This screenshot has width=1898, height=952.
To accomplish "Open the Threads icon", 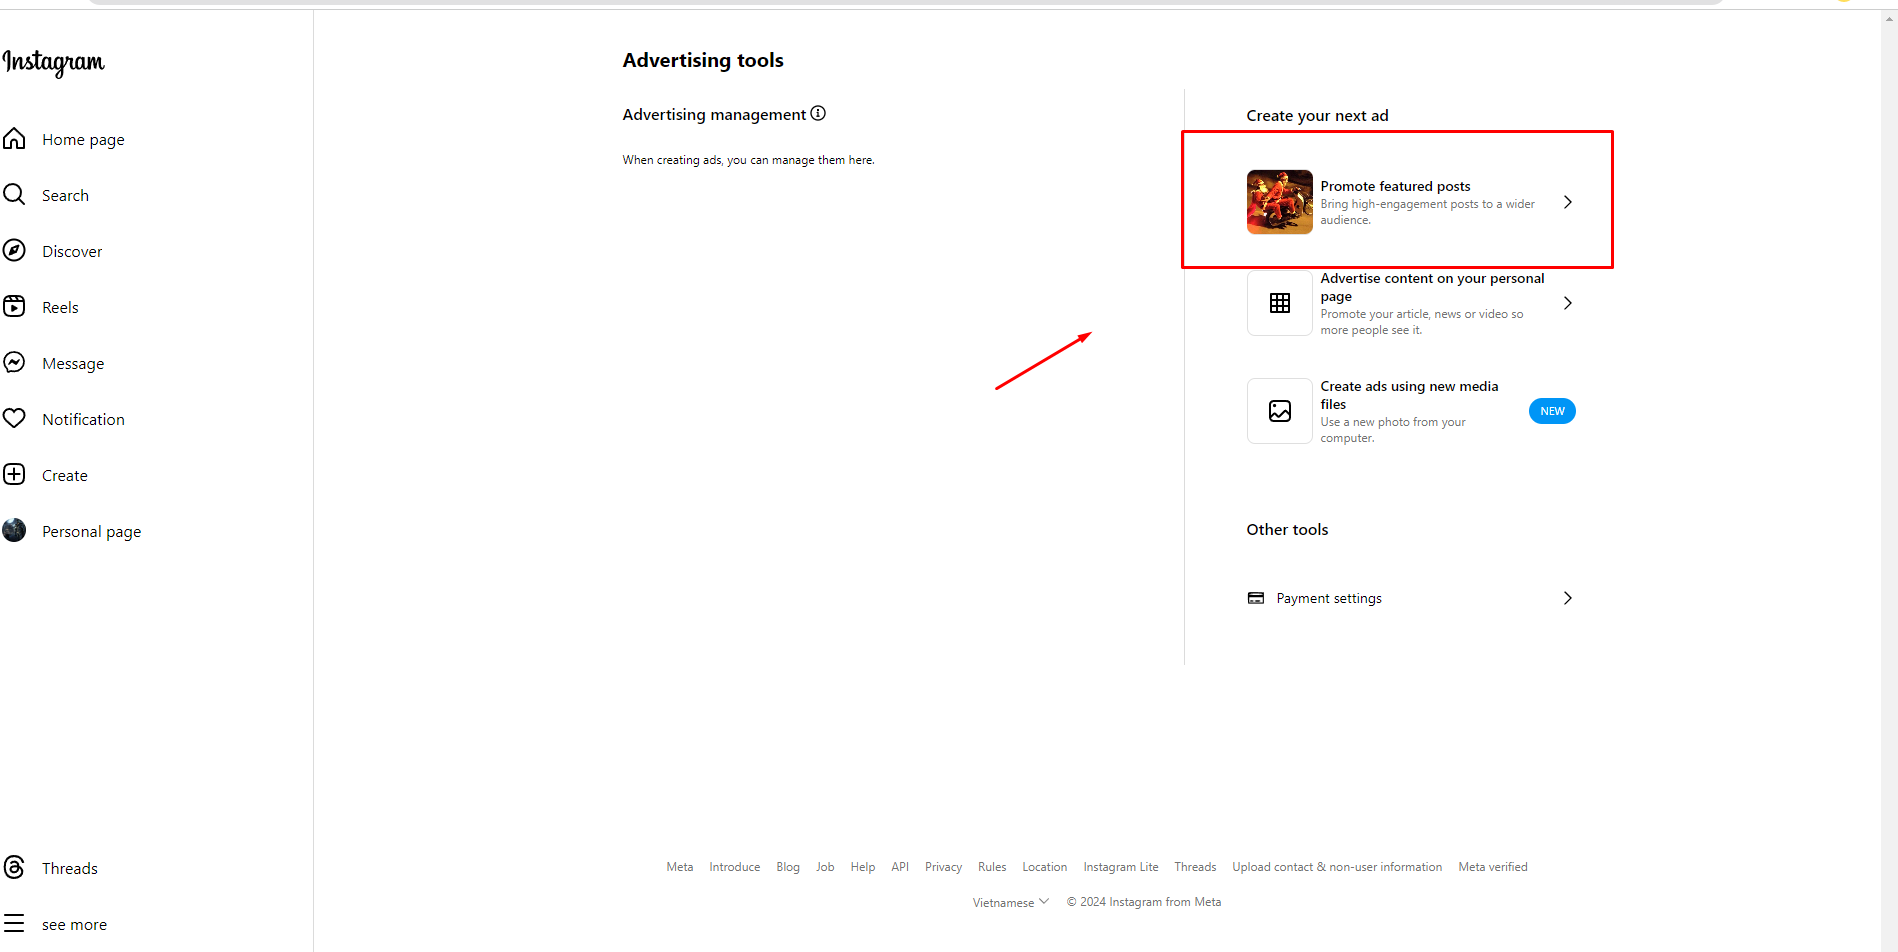I will [x=14, y=867].
